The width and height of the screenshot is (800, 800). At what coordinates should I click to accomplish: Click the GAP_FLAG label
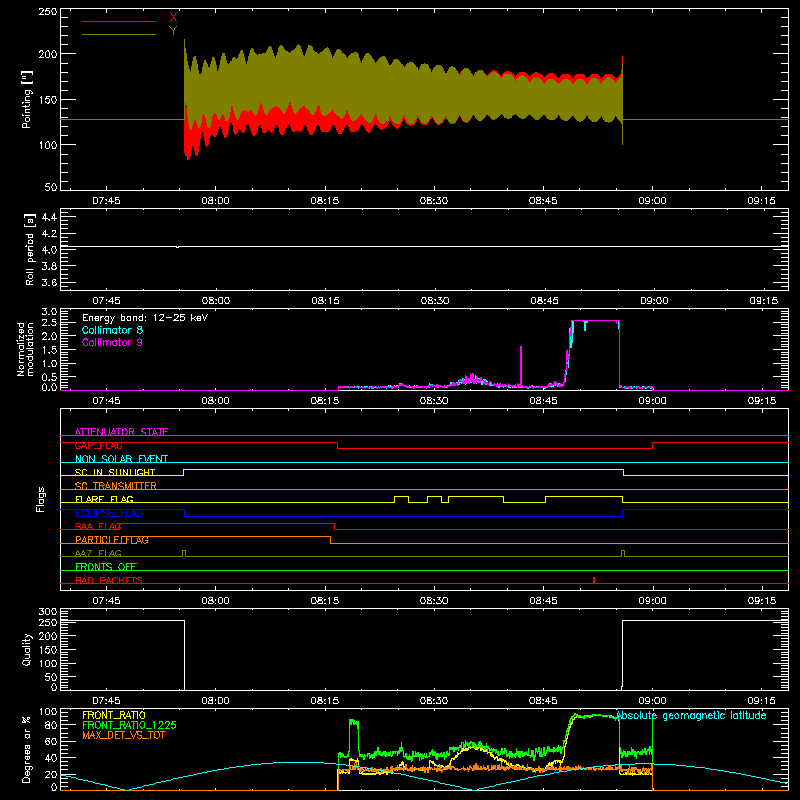click(98, 445)
